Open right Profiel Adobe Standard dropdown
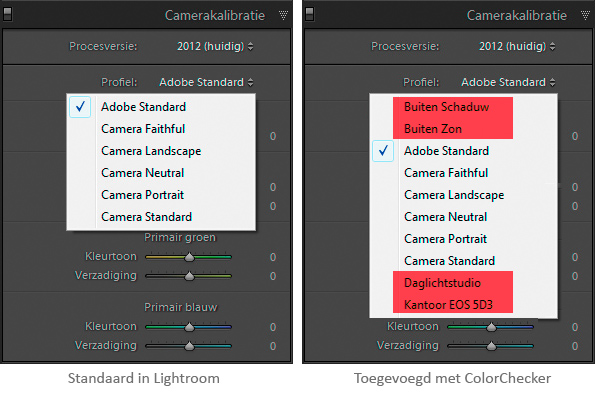The width and height of the screenshot is (595, 393). click(508, 82)
